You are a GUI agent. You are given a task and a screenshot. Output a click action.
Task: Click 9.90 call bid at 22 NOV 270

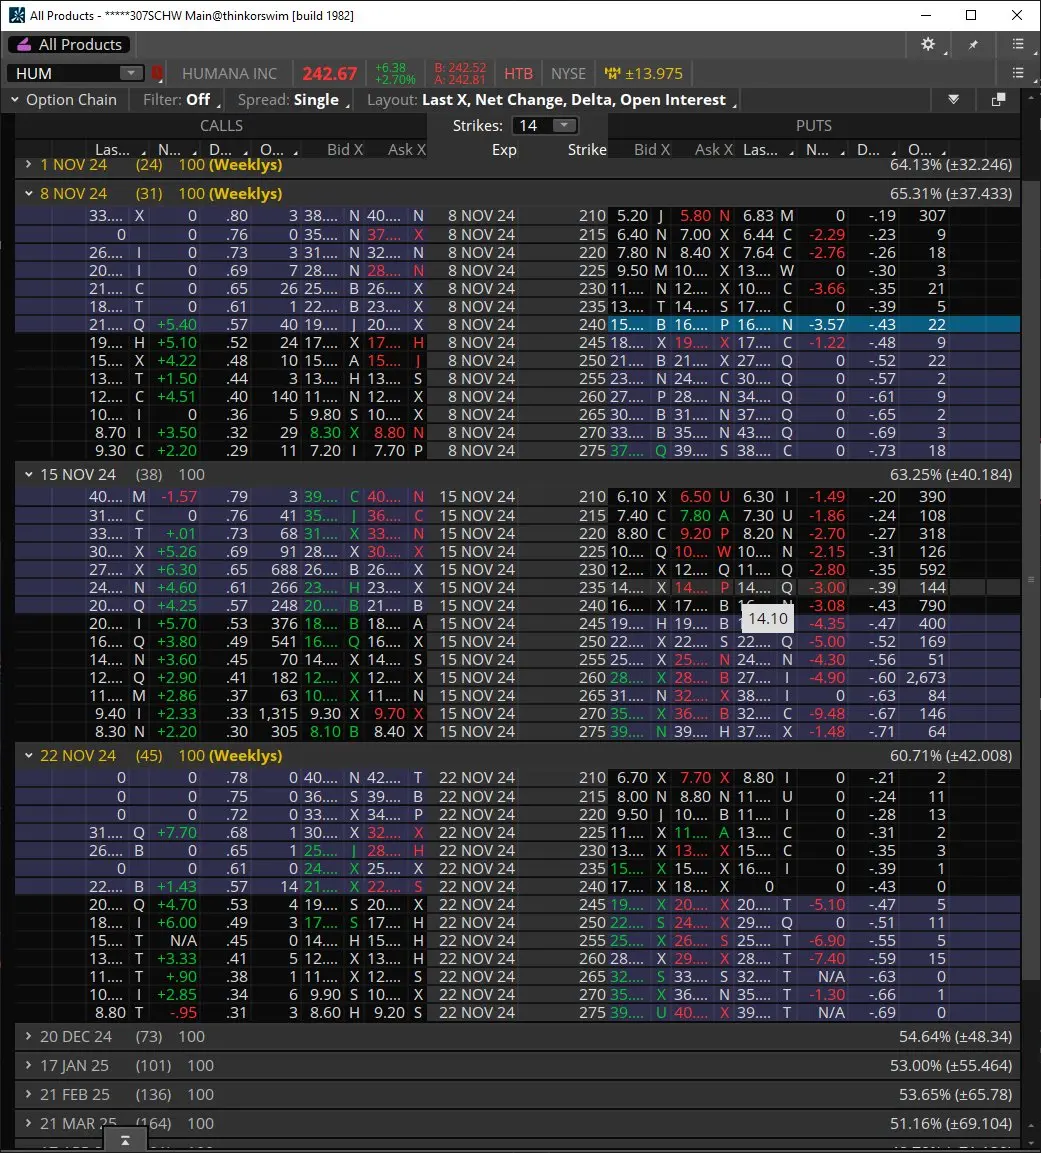pyautogui.click(x=325, y=994)
